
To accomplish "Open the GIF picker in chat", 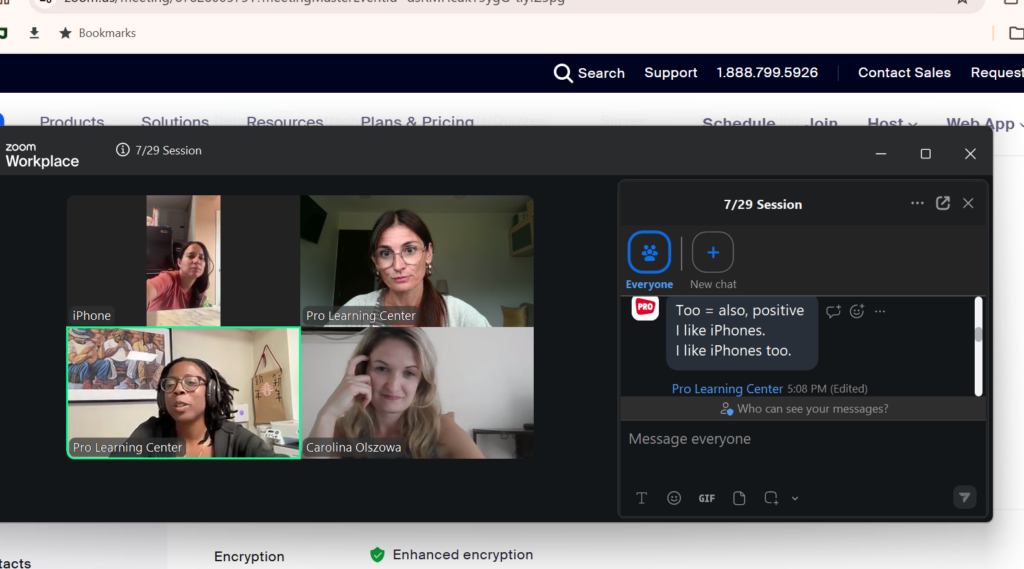I will pyautogui.click(x=707, y=498).
